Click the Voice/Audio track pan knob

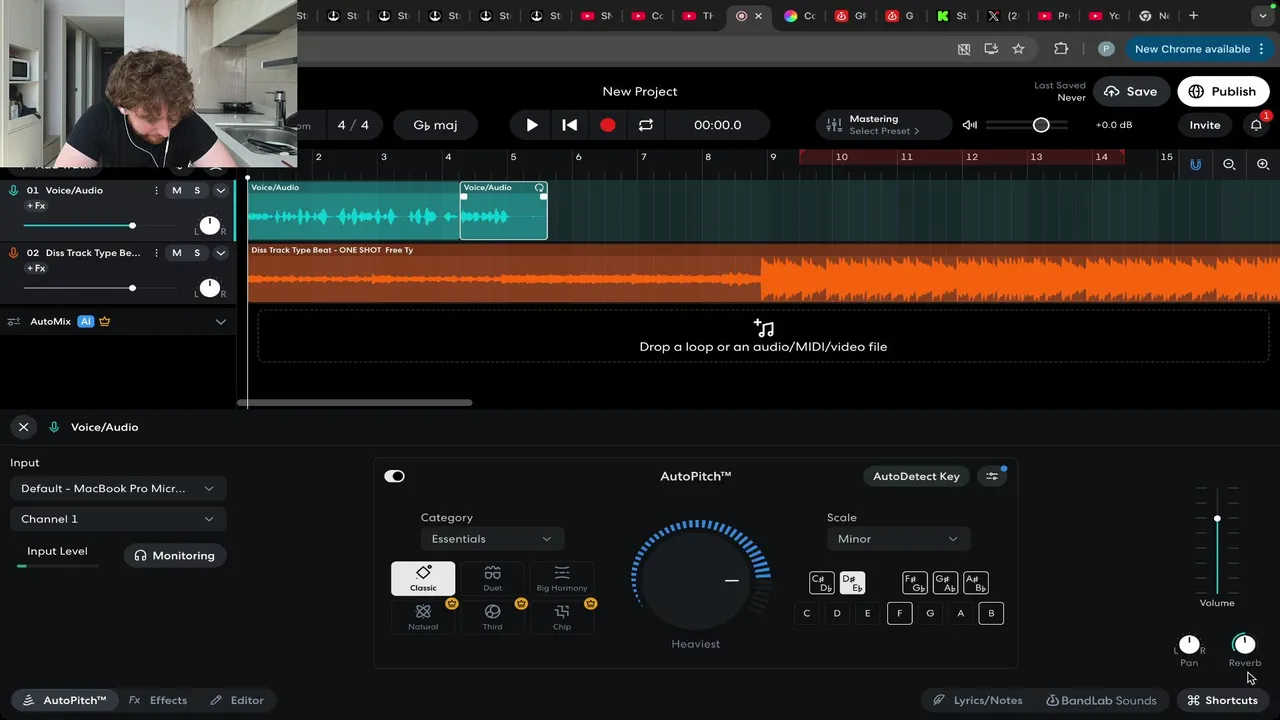(209, 225)
